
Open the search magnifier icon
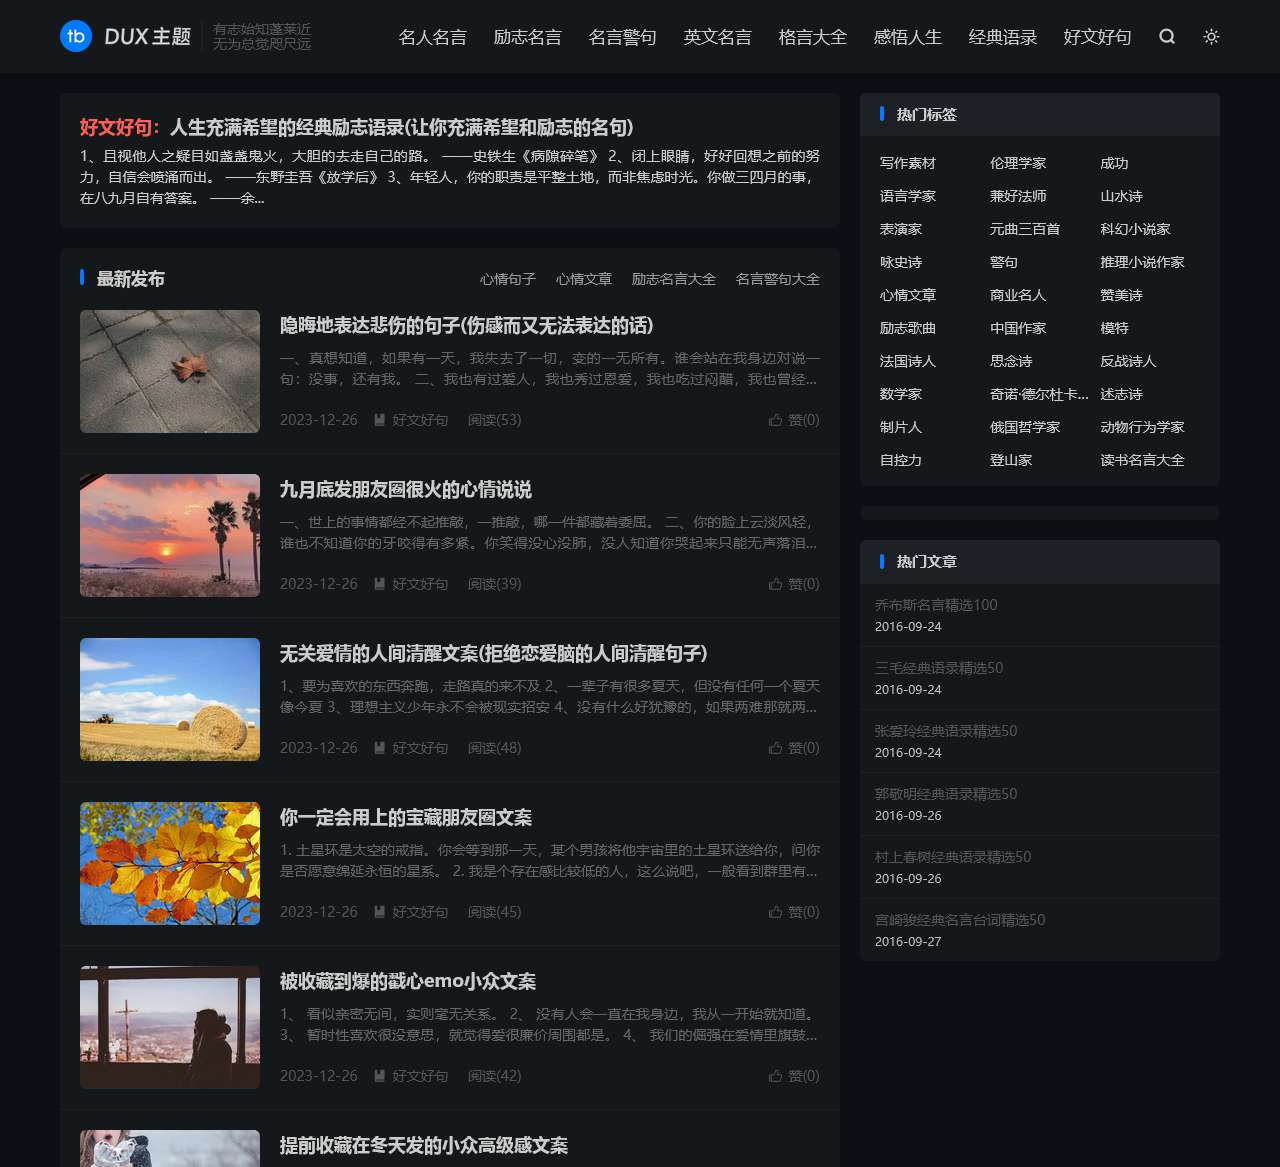click(x=1167, y=36)
